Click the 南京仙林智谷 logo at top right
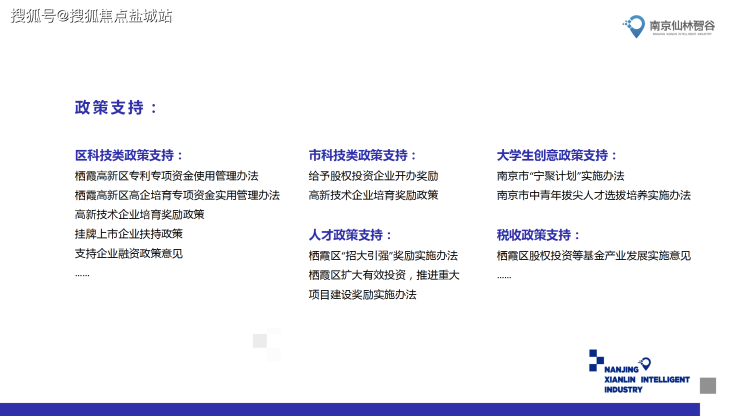 pos(669,26)
